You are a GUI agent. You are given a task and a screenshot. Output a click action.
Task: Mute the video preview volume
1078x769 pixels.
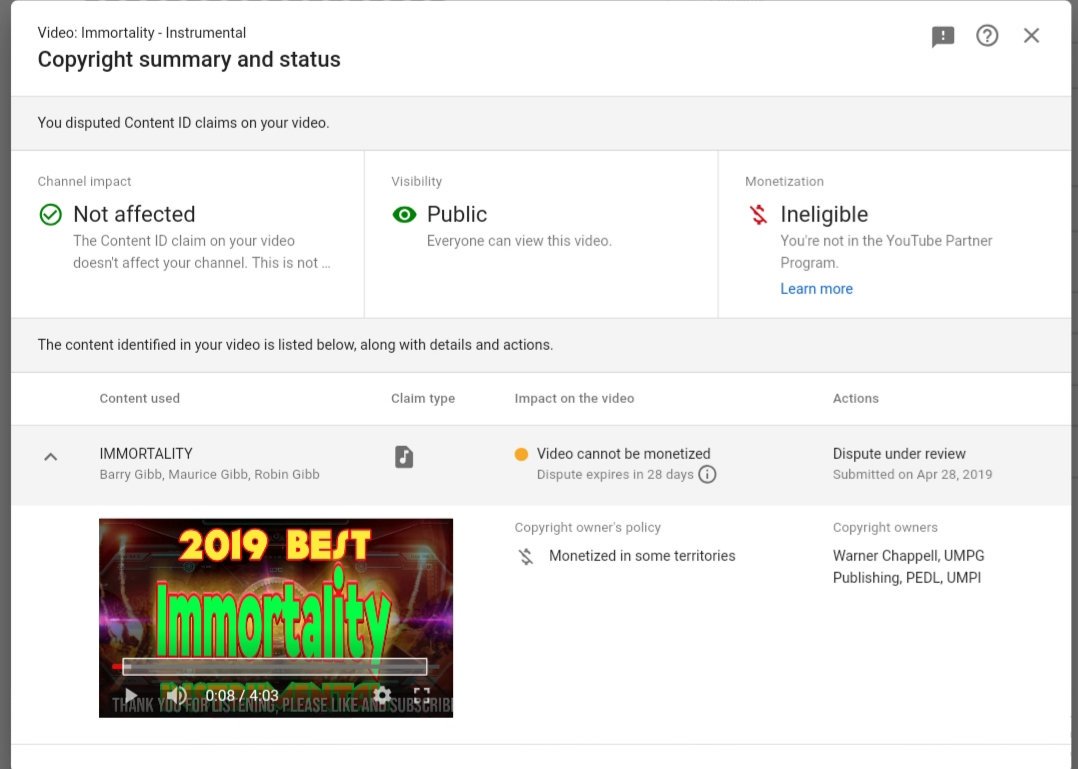[x=177, y=695]
